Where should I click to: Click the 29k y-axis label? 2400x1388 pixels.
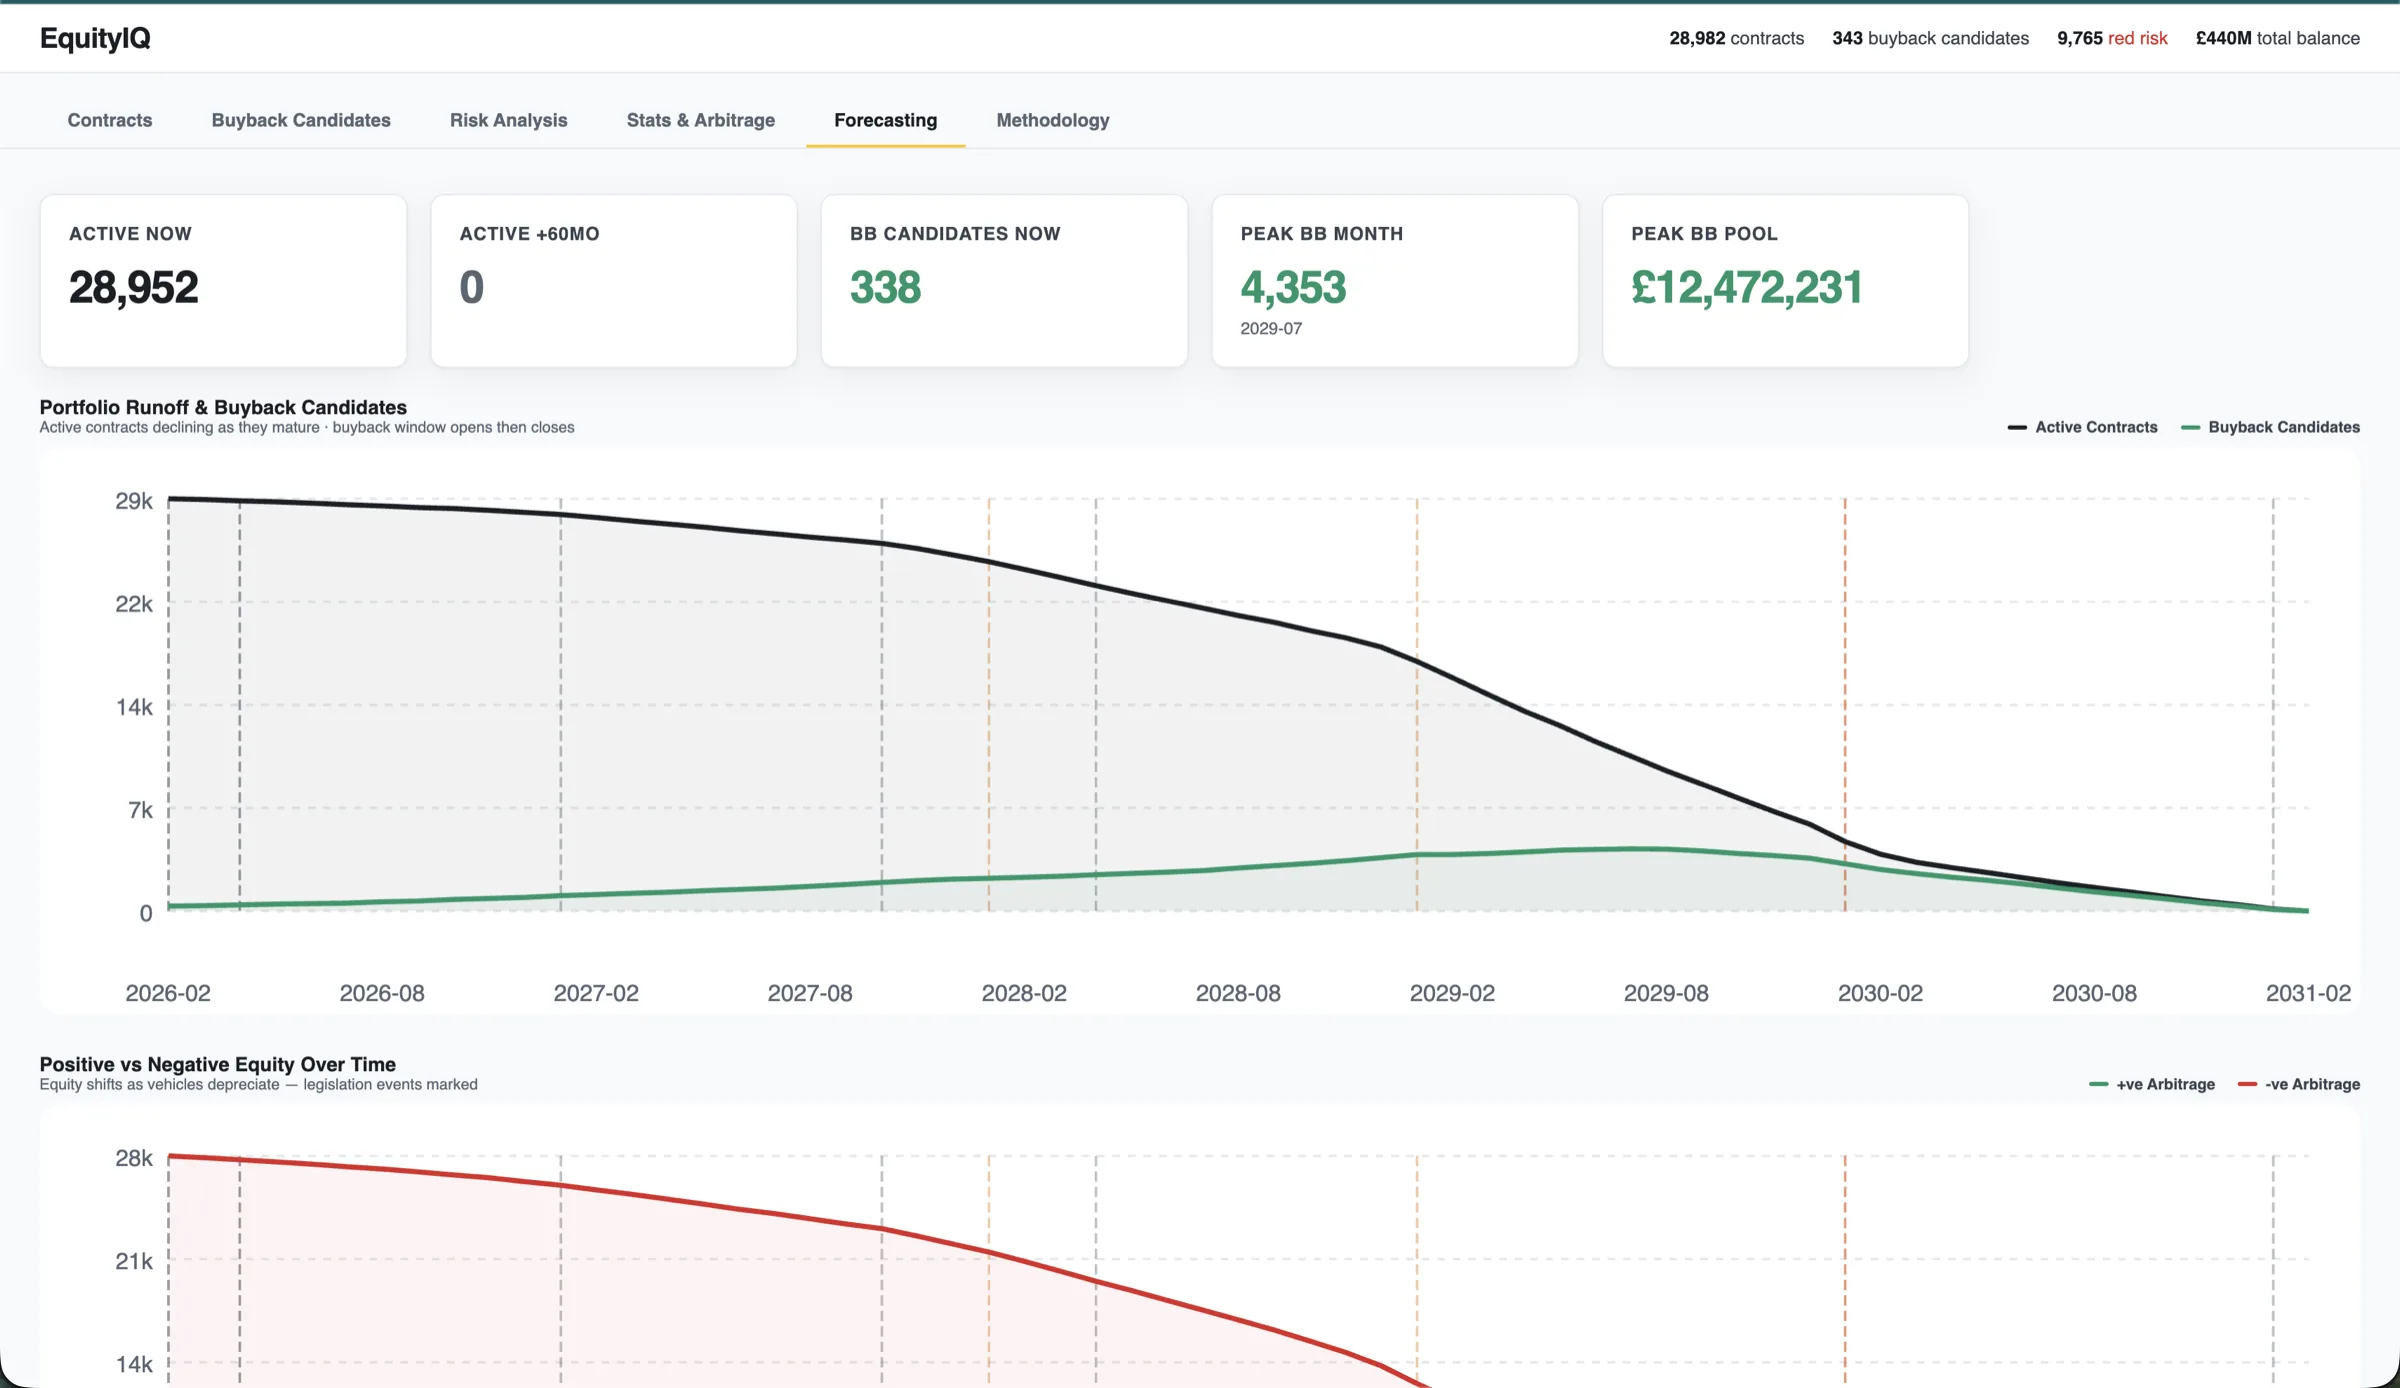point(134,501)
